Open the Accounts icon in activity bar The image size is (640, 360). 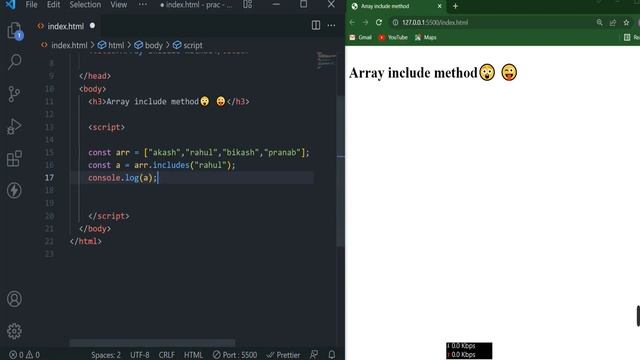tap(14, 299)
